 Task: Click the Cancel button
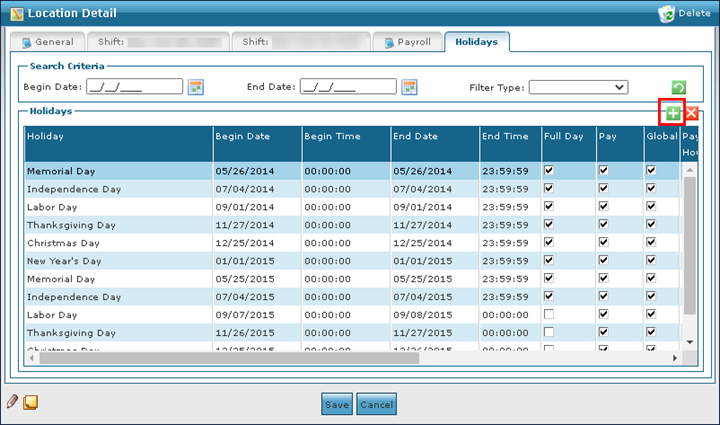pos(376,404)
